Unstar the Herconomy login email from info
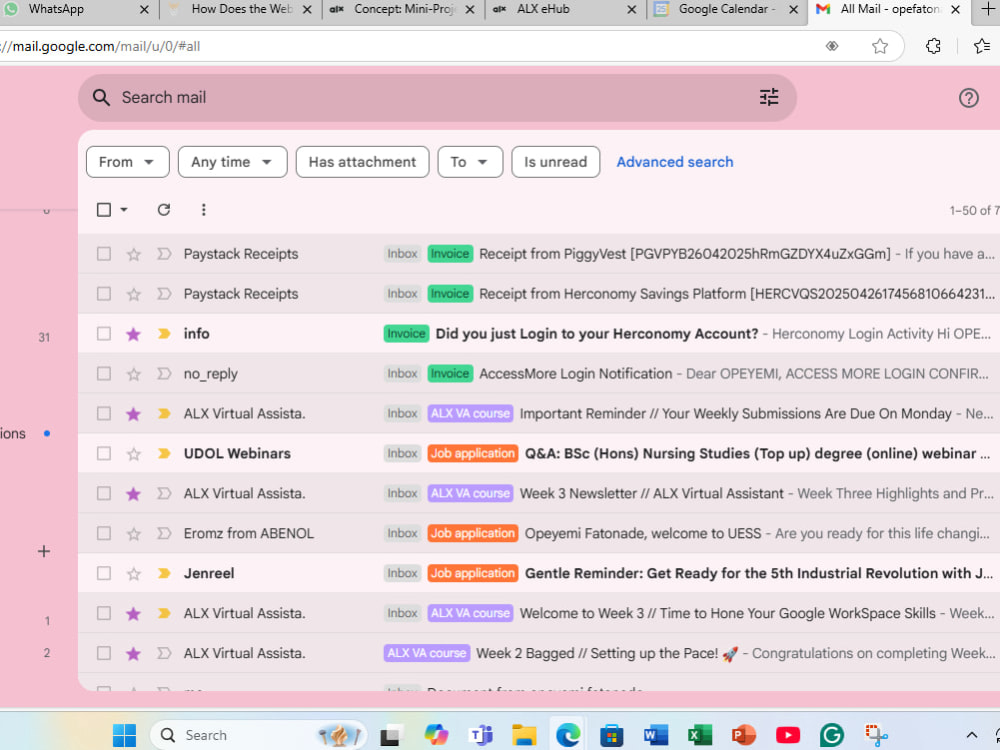 coord(133,334)
